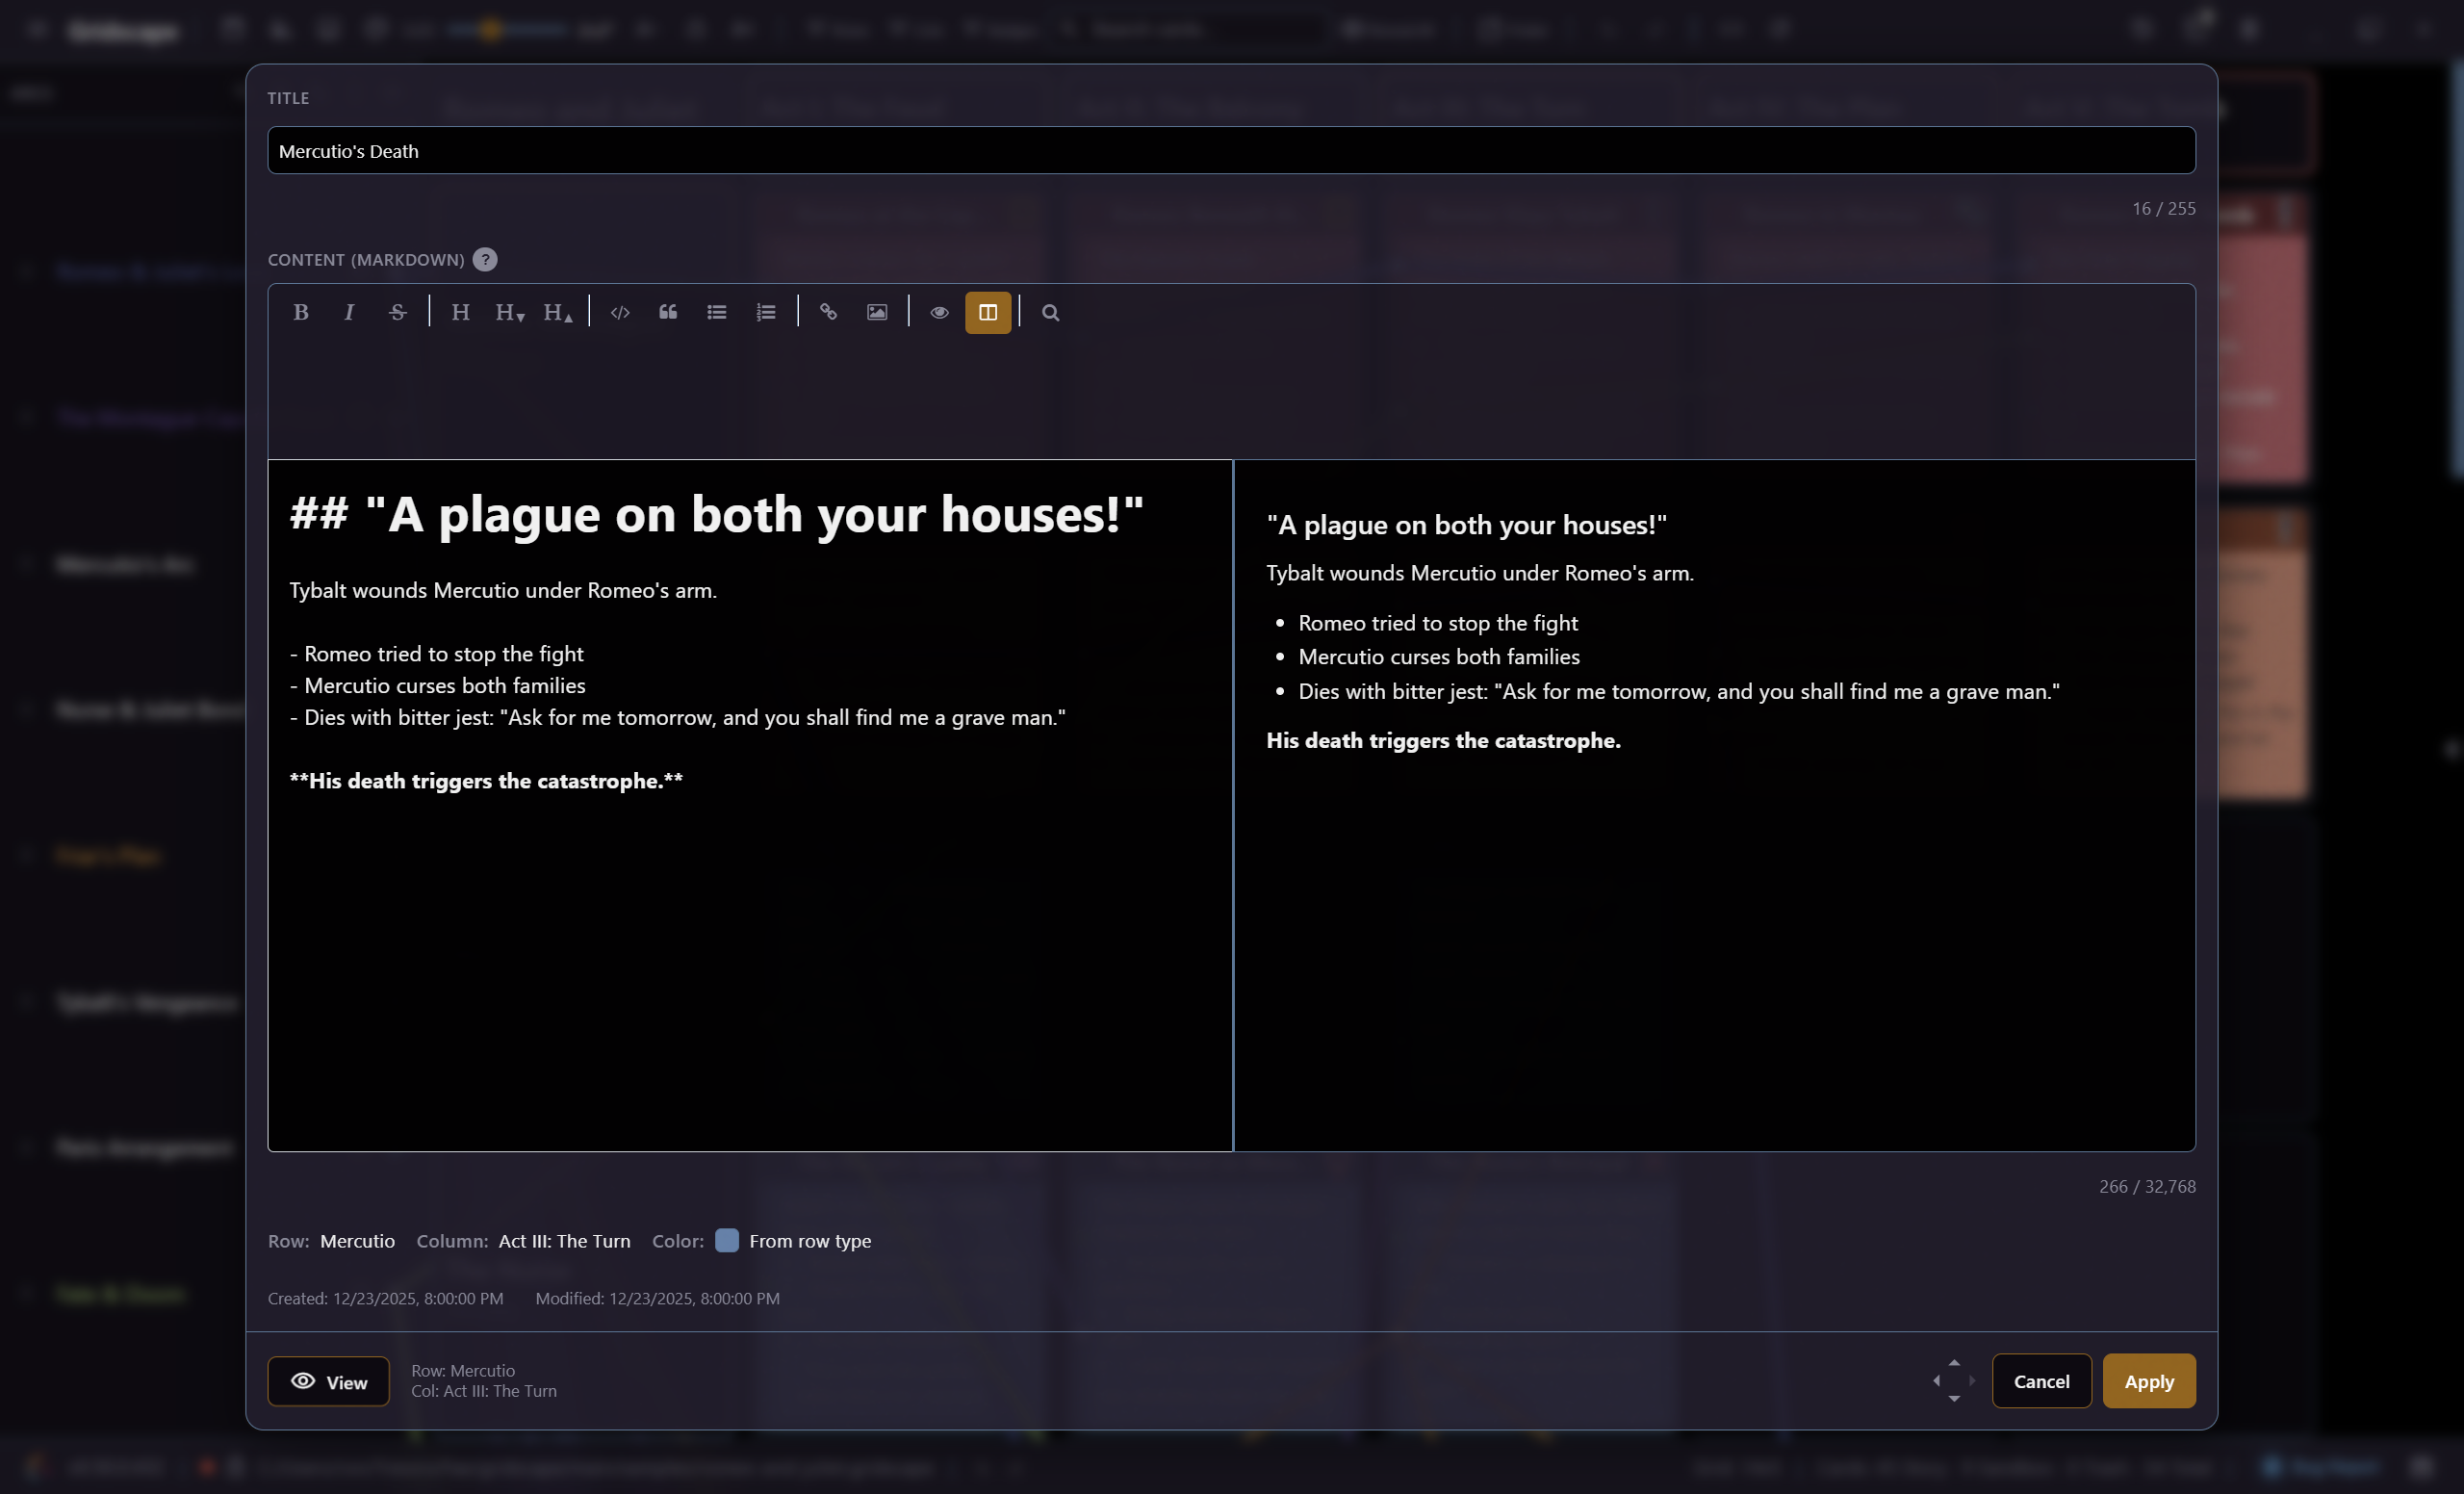2464x1494 pixels.
Task: Apply italic formatting using the I icon
Action: [x=349, y=313]
